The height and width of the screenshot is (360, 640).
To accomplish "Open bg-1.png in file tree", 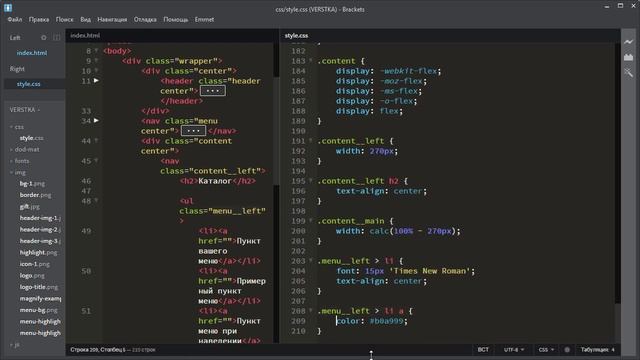I will coord(32,184).
